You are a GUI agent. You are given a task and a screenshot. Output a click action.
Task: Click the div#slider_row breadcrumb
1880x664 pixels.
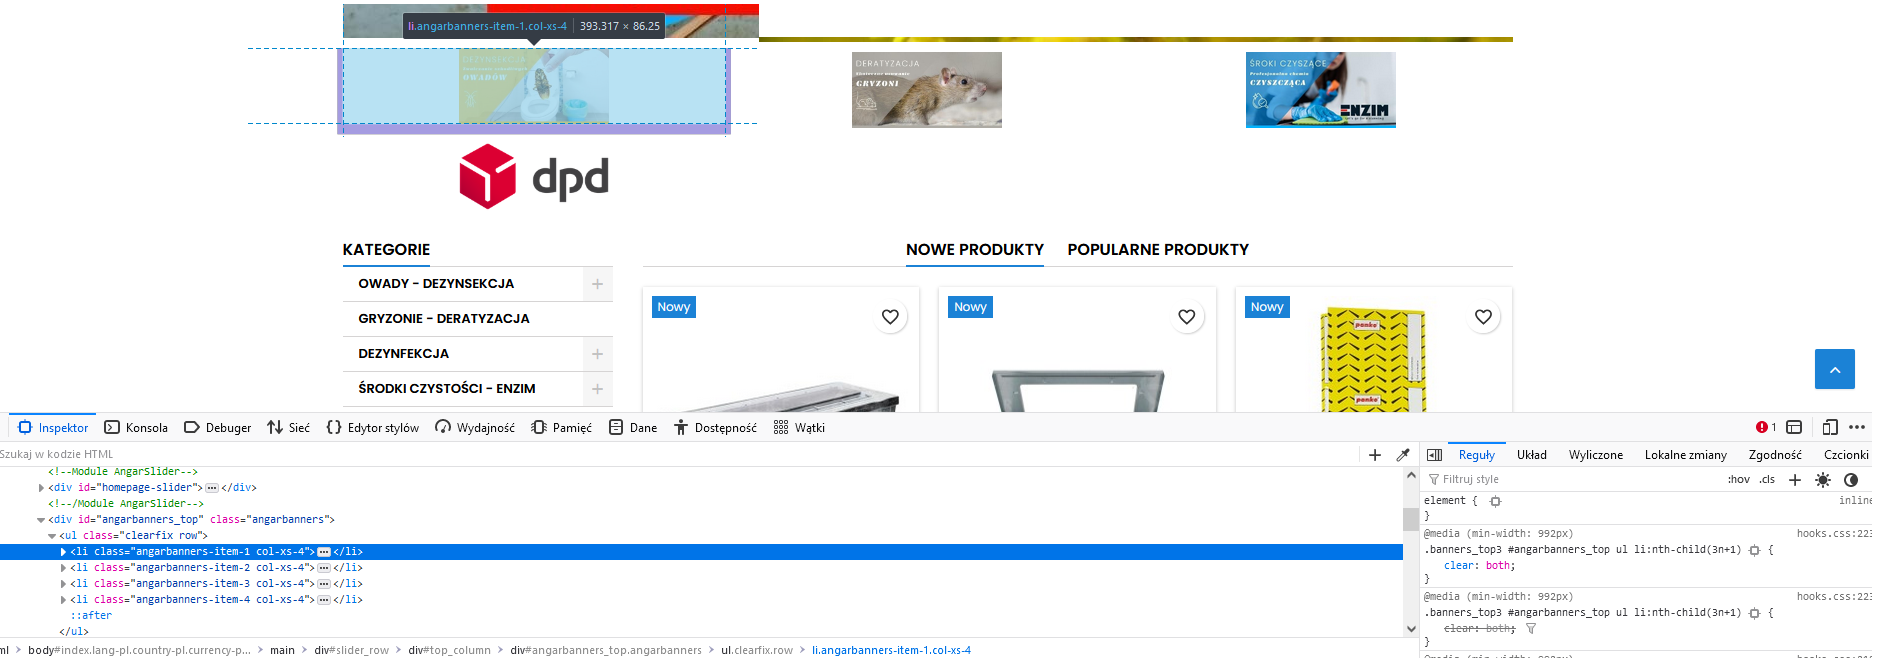click(x=351, y=650)
